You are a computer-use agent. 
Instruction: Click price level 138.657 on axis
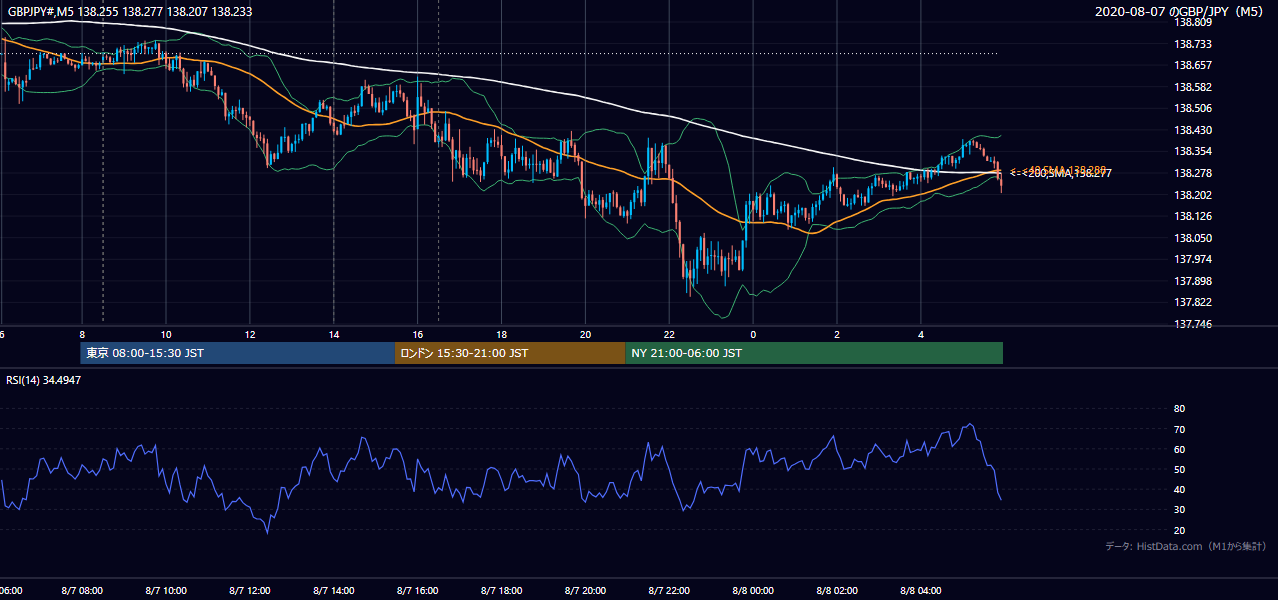[x=1194, y=65]
